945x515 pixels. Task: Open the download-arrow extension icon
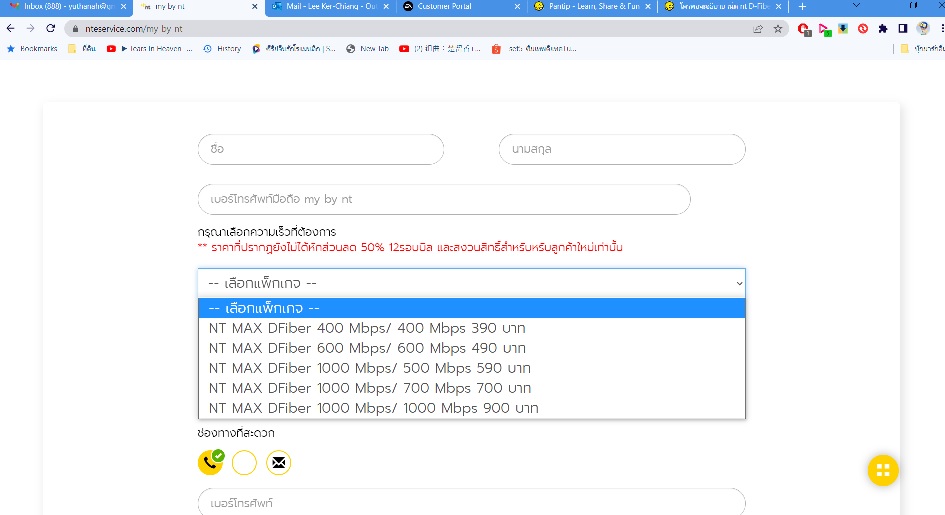(843, 28)
